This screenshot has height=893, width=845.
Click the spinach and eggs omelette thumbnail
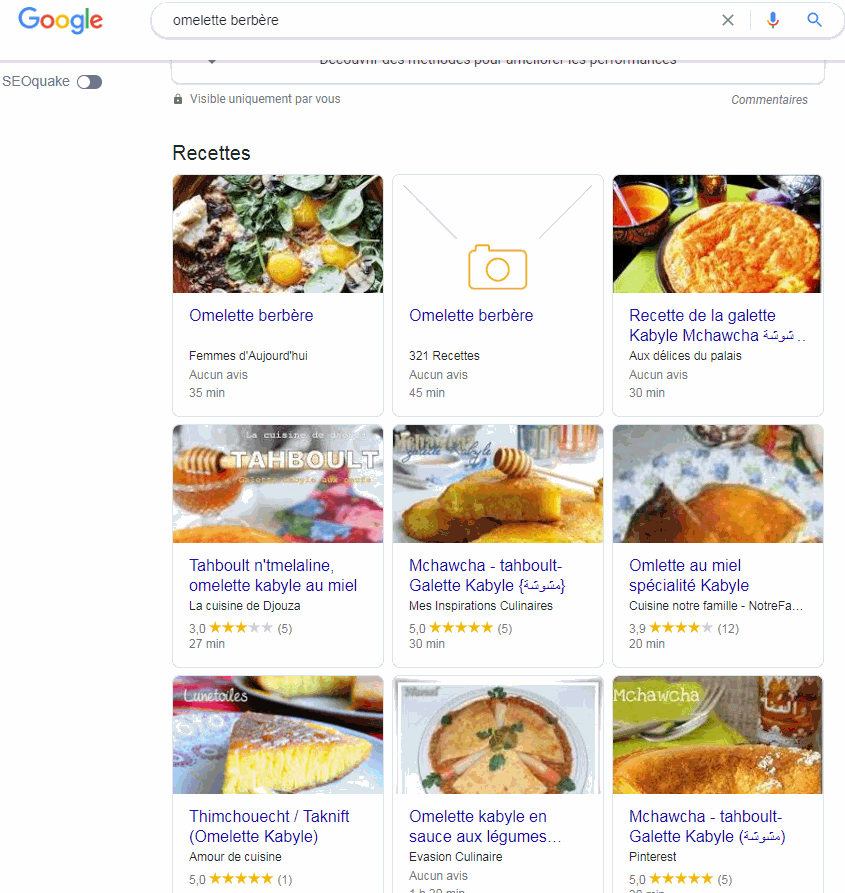point(278,234)
